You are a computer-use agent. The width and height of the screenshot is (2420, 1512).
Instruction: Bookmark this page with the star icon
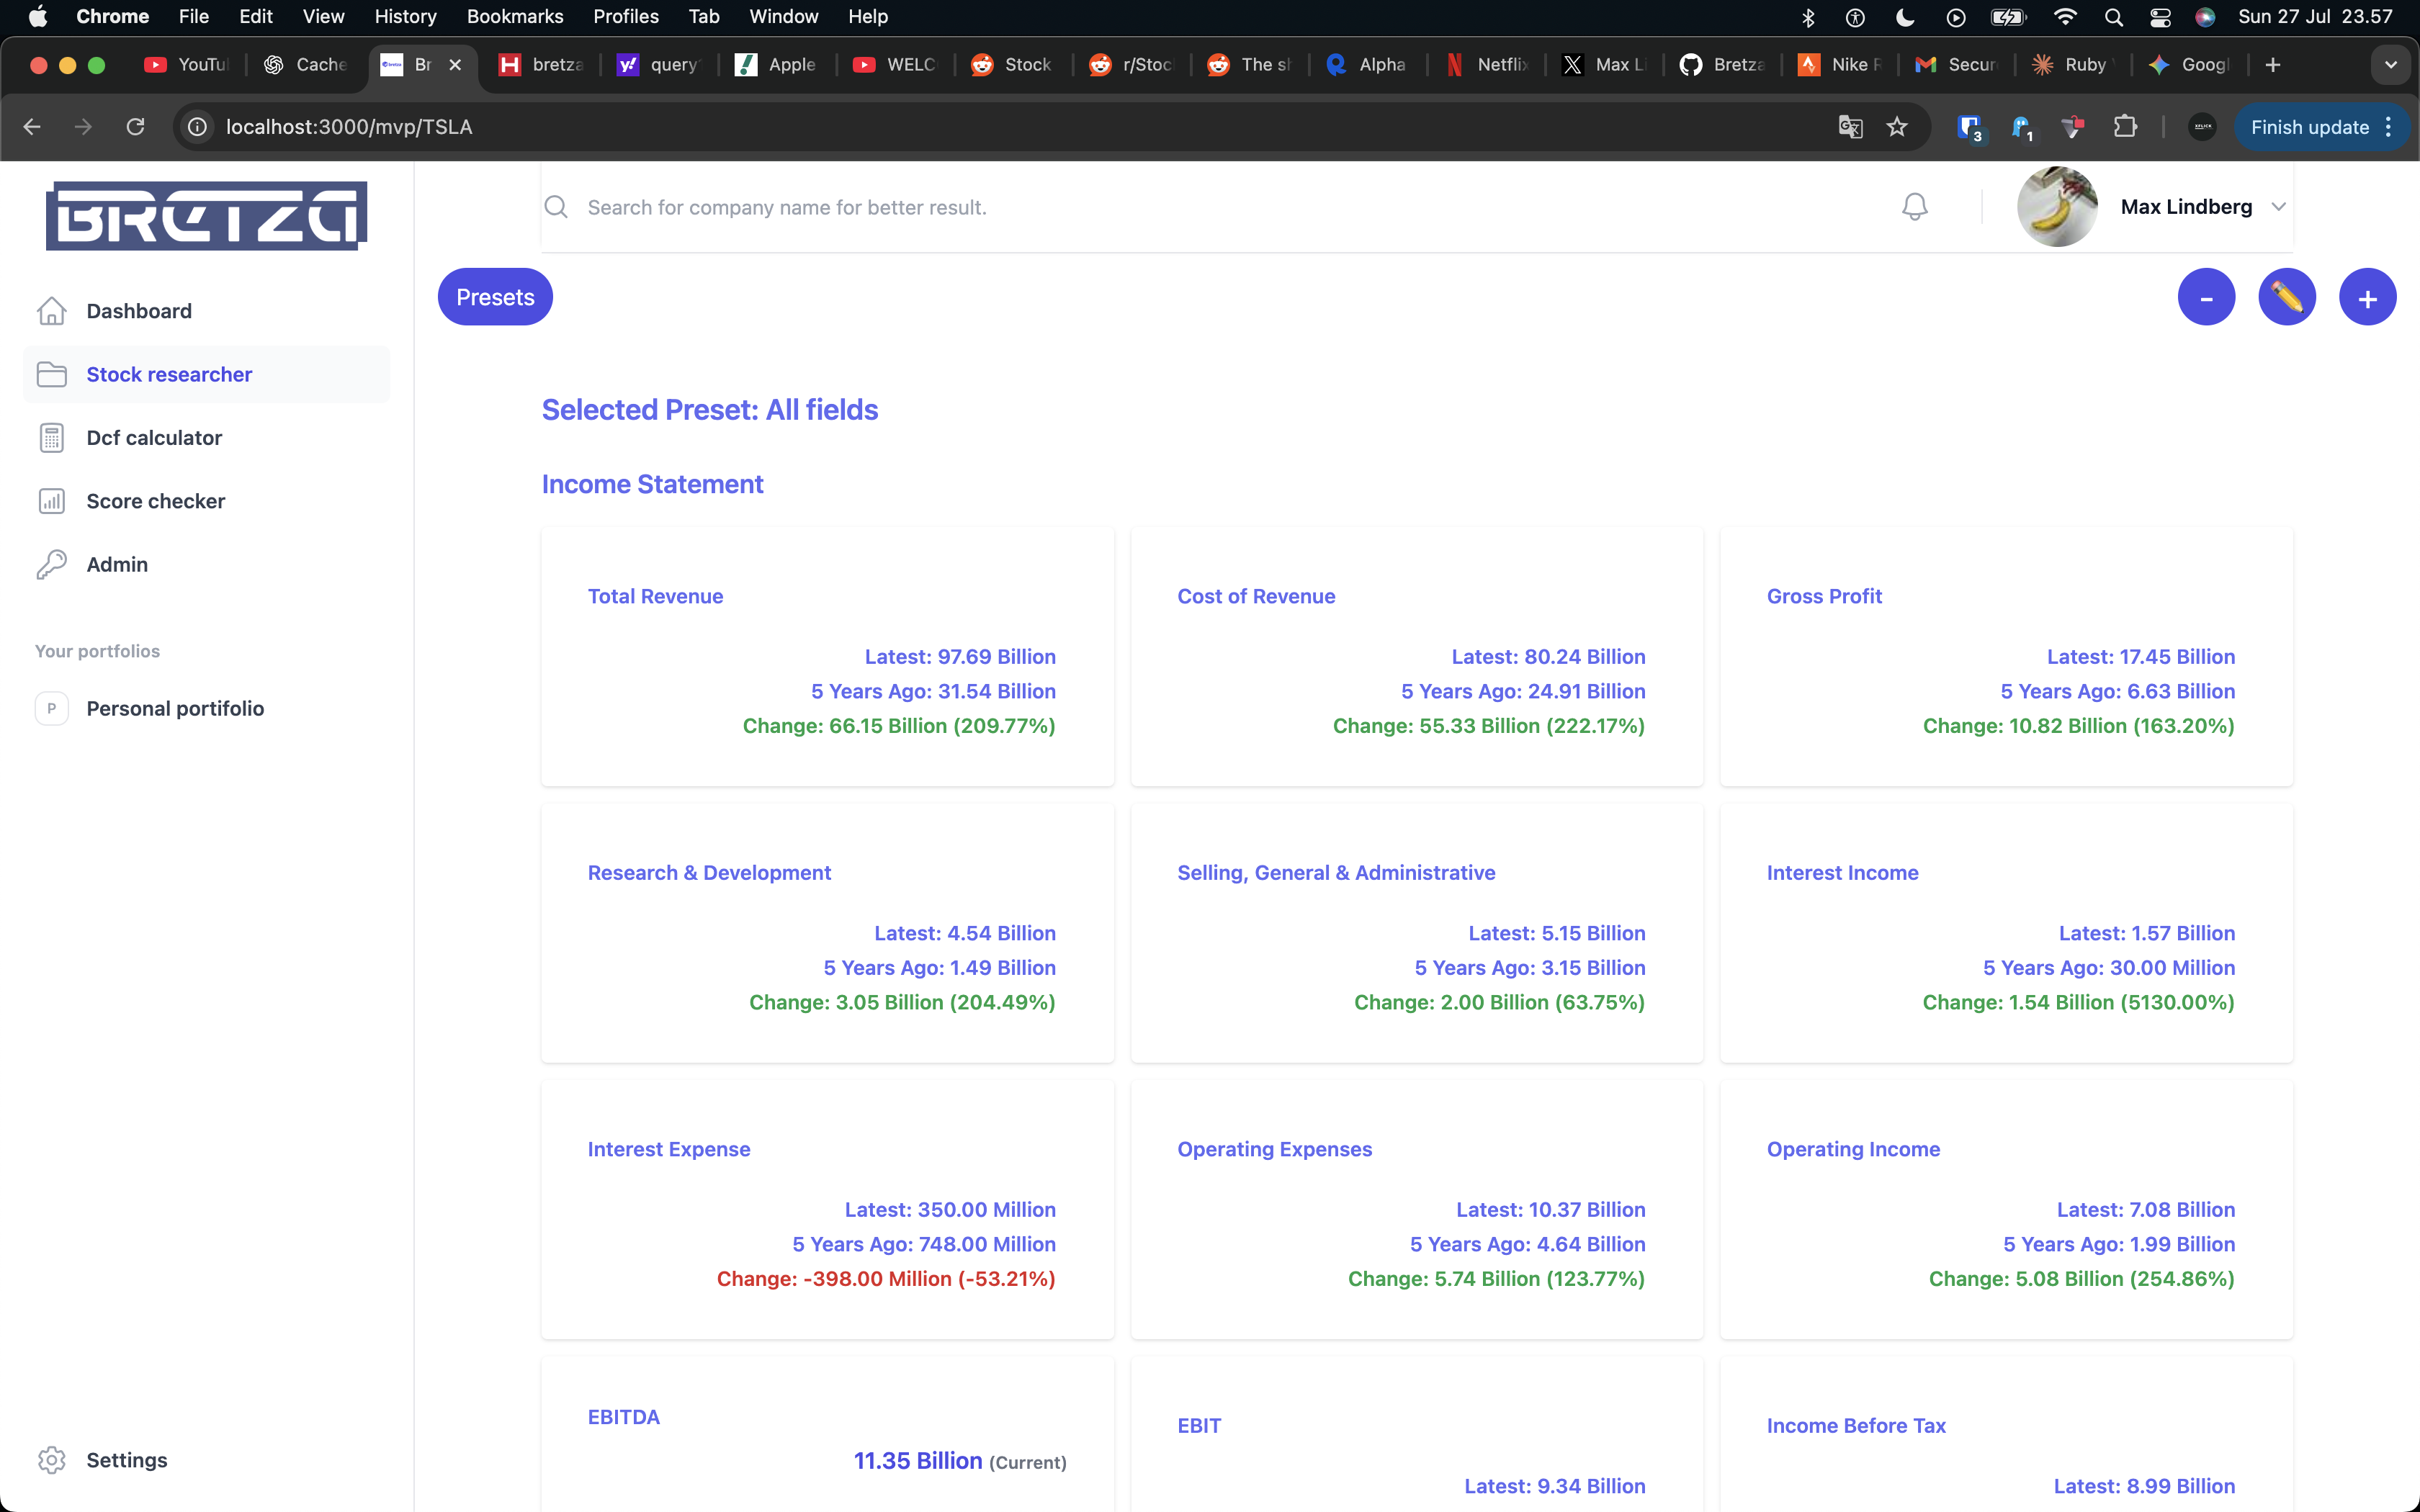pos(1897,127)
